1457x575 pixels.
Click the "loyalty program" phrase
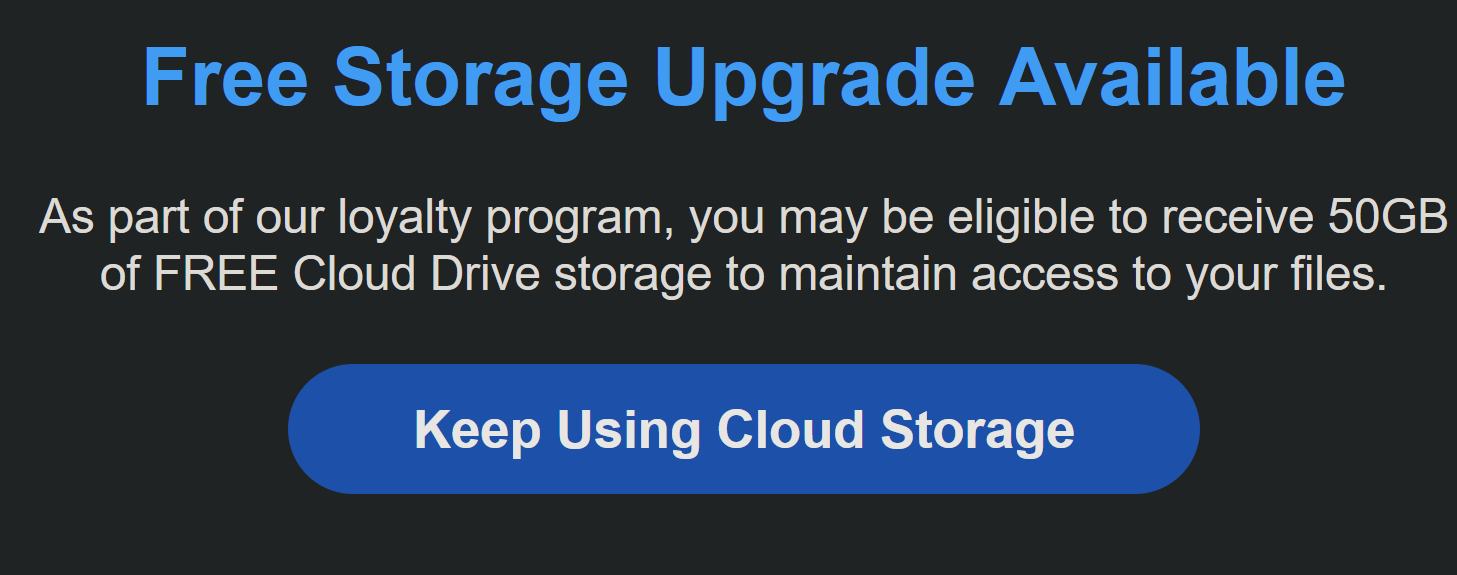[505, 218]
